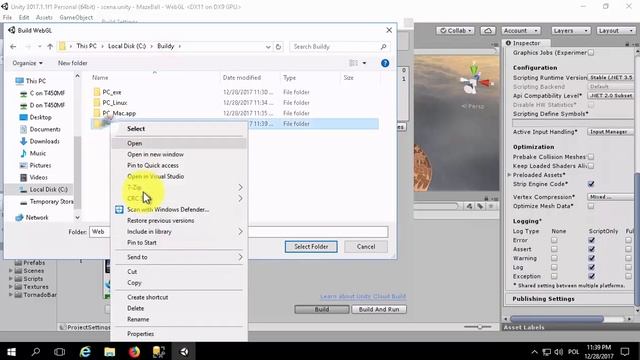
Task: Choose Open in context menu
Action: [x=179, y=143]
